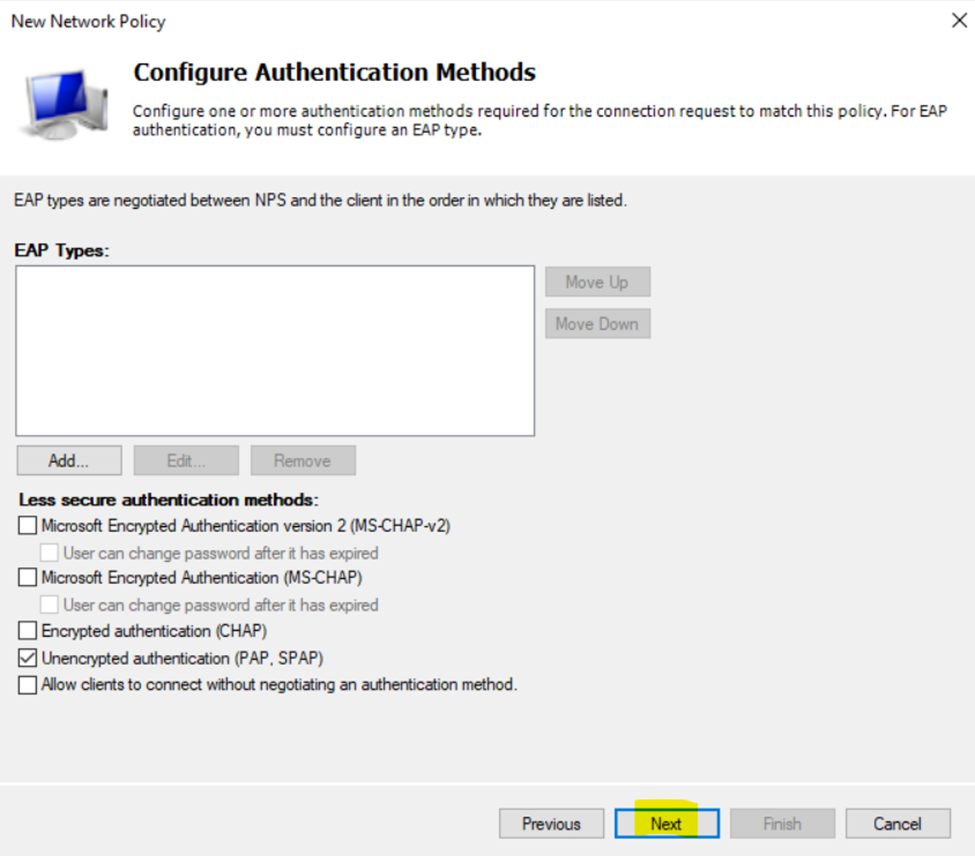Click the Move Up button
This screenshot has width=975, height=856.
coord(598,282)
